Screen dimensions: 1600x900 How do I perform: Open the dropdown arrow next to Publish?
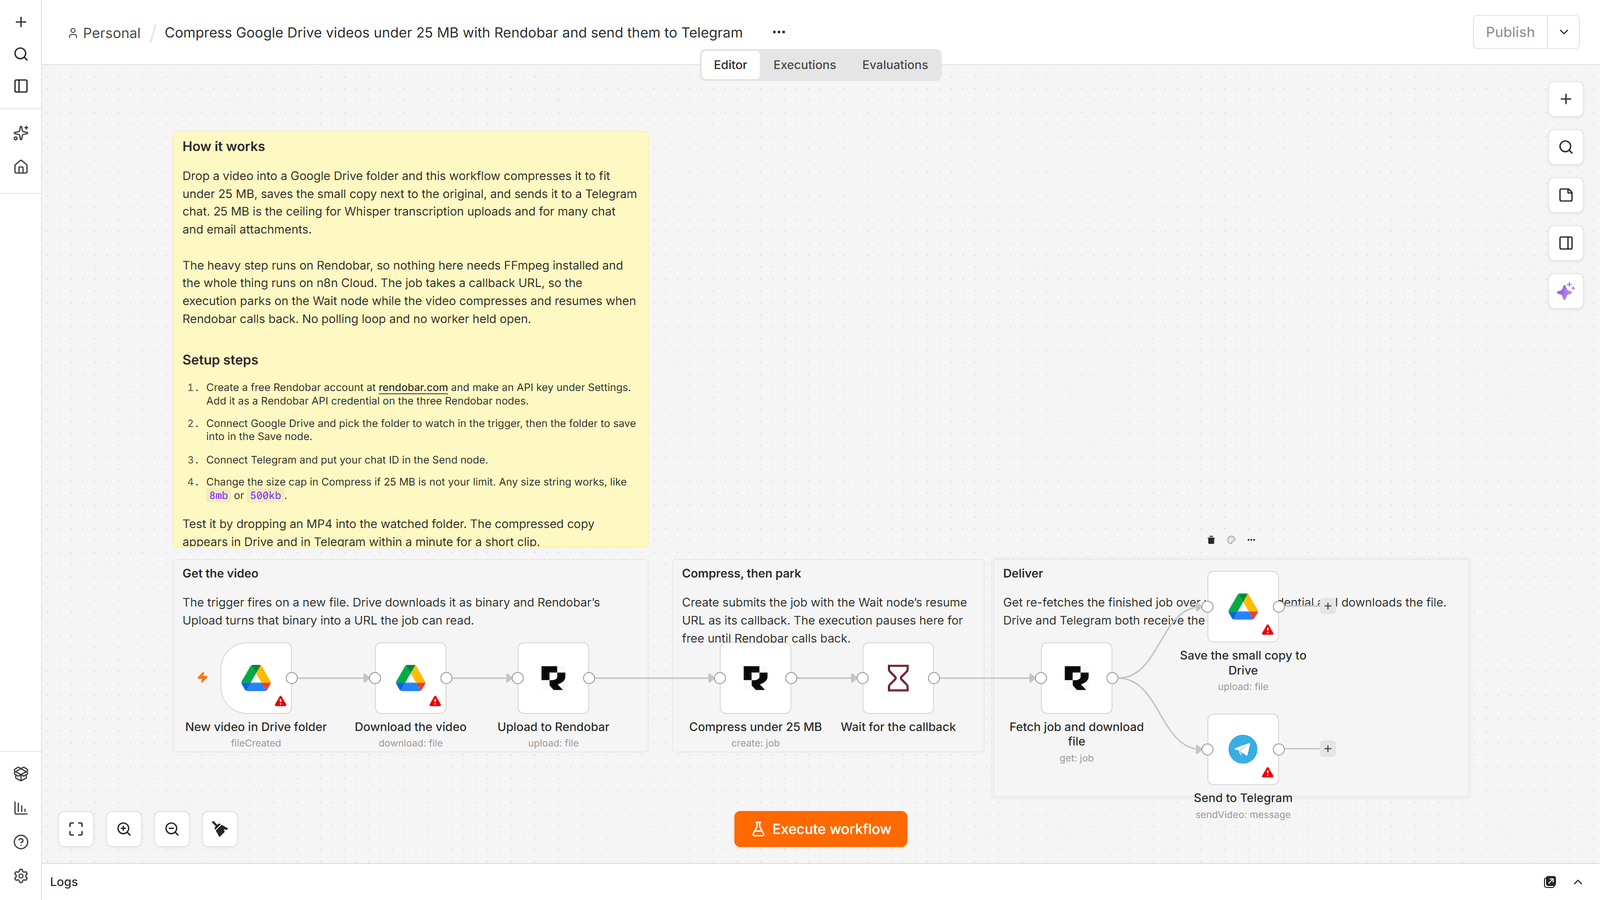[x=1564, y=32]
